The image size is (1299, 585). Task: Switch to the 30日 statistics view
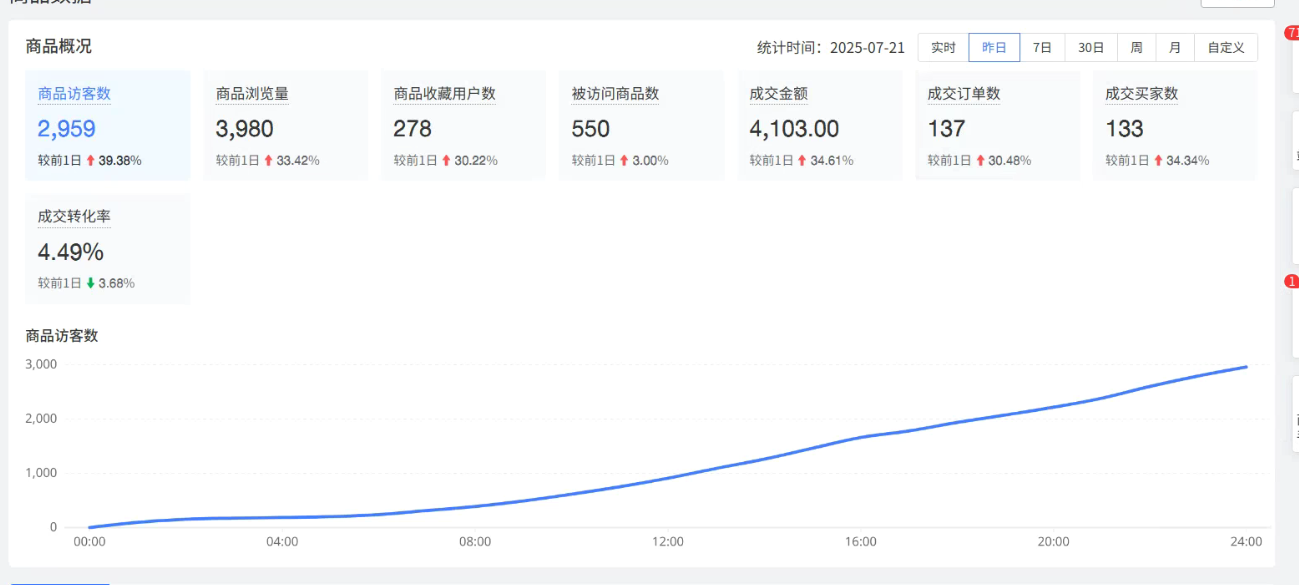coord(1089,47)
